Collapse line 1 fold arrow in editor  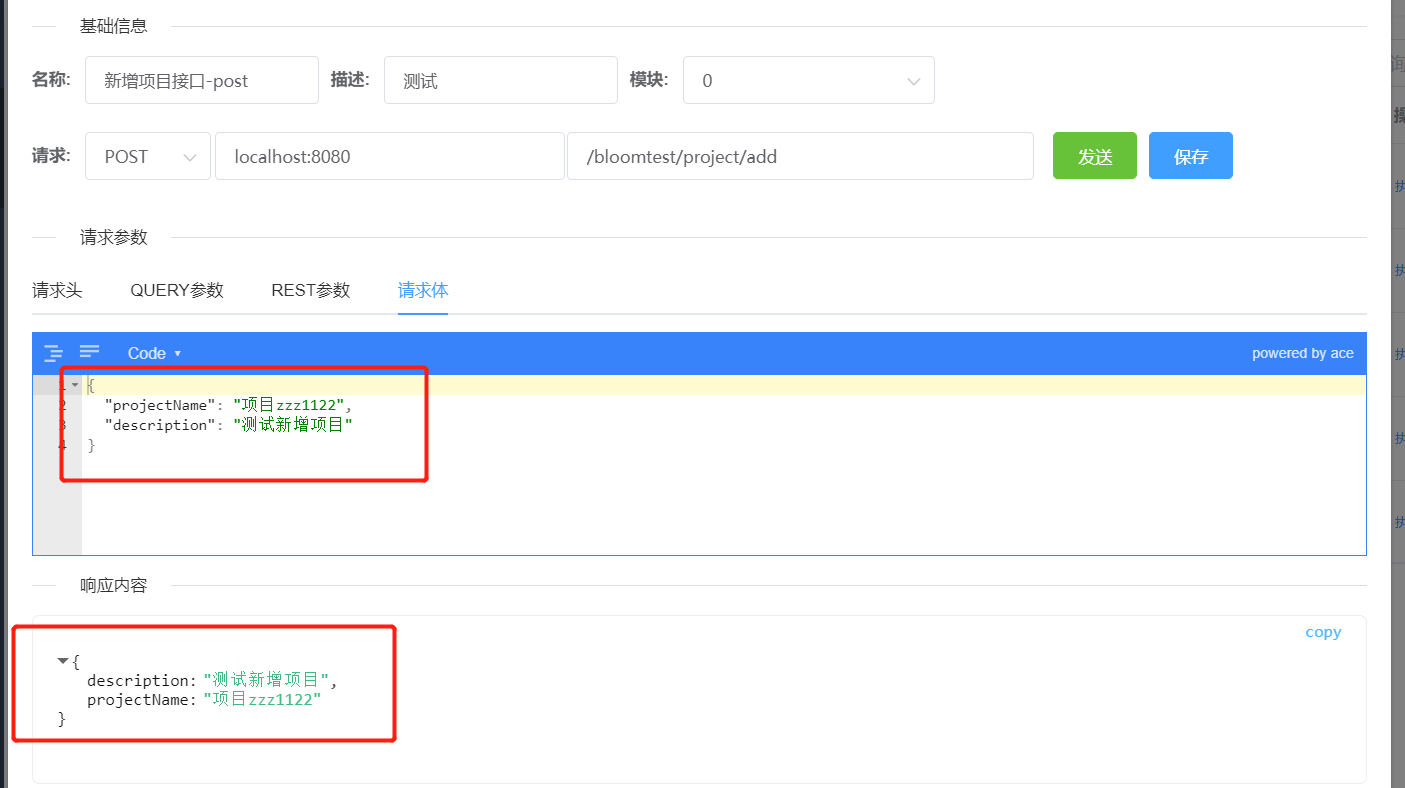coord(75,385)
